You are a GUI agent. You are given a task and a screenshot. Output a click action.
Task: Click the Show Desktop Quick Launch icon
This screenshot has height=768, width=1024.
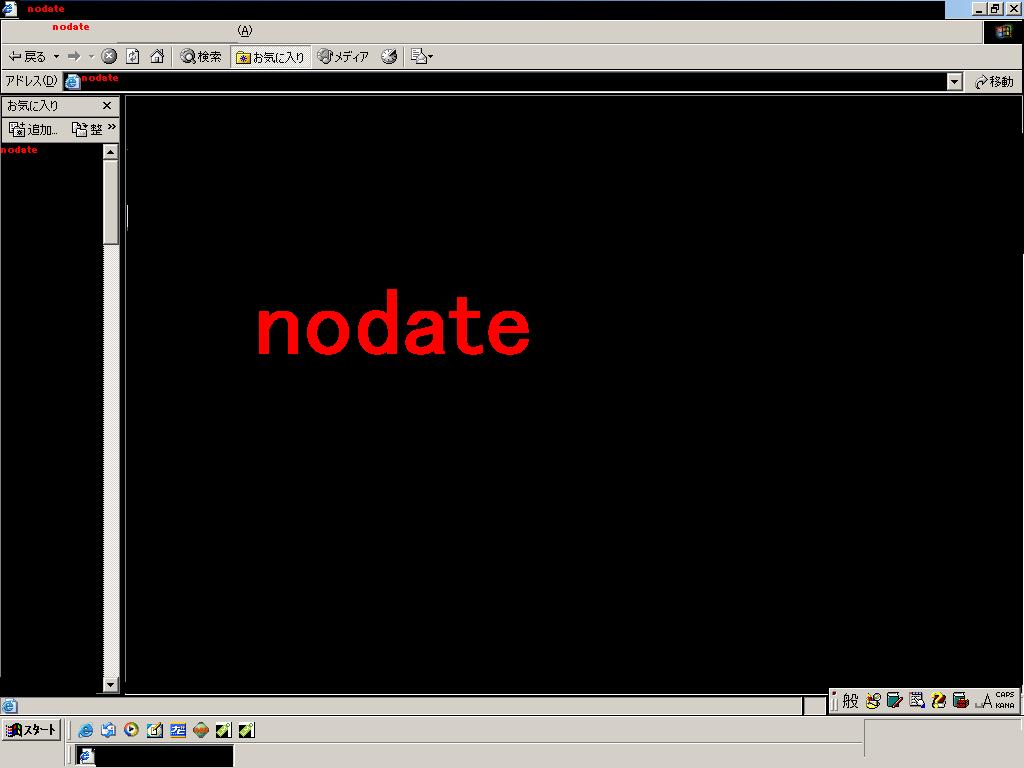[x=108, y=730]
